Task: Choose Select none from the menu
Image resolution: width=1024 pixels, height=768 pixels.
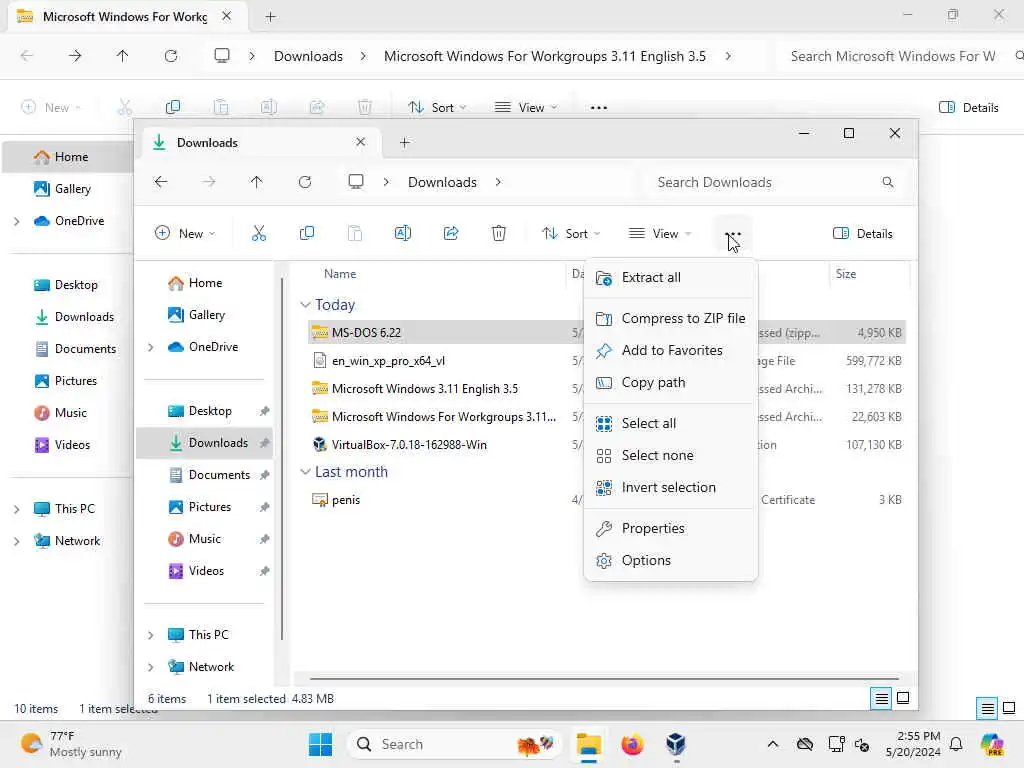Action: click(x=671, y=455)
